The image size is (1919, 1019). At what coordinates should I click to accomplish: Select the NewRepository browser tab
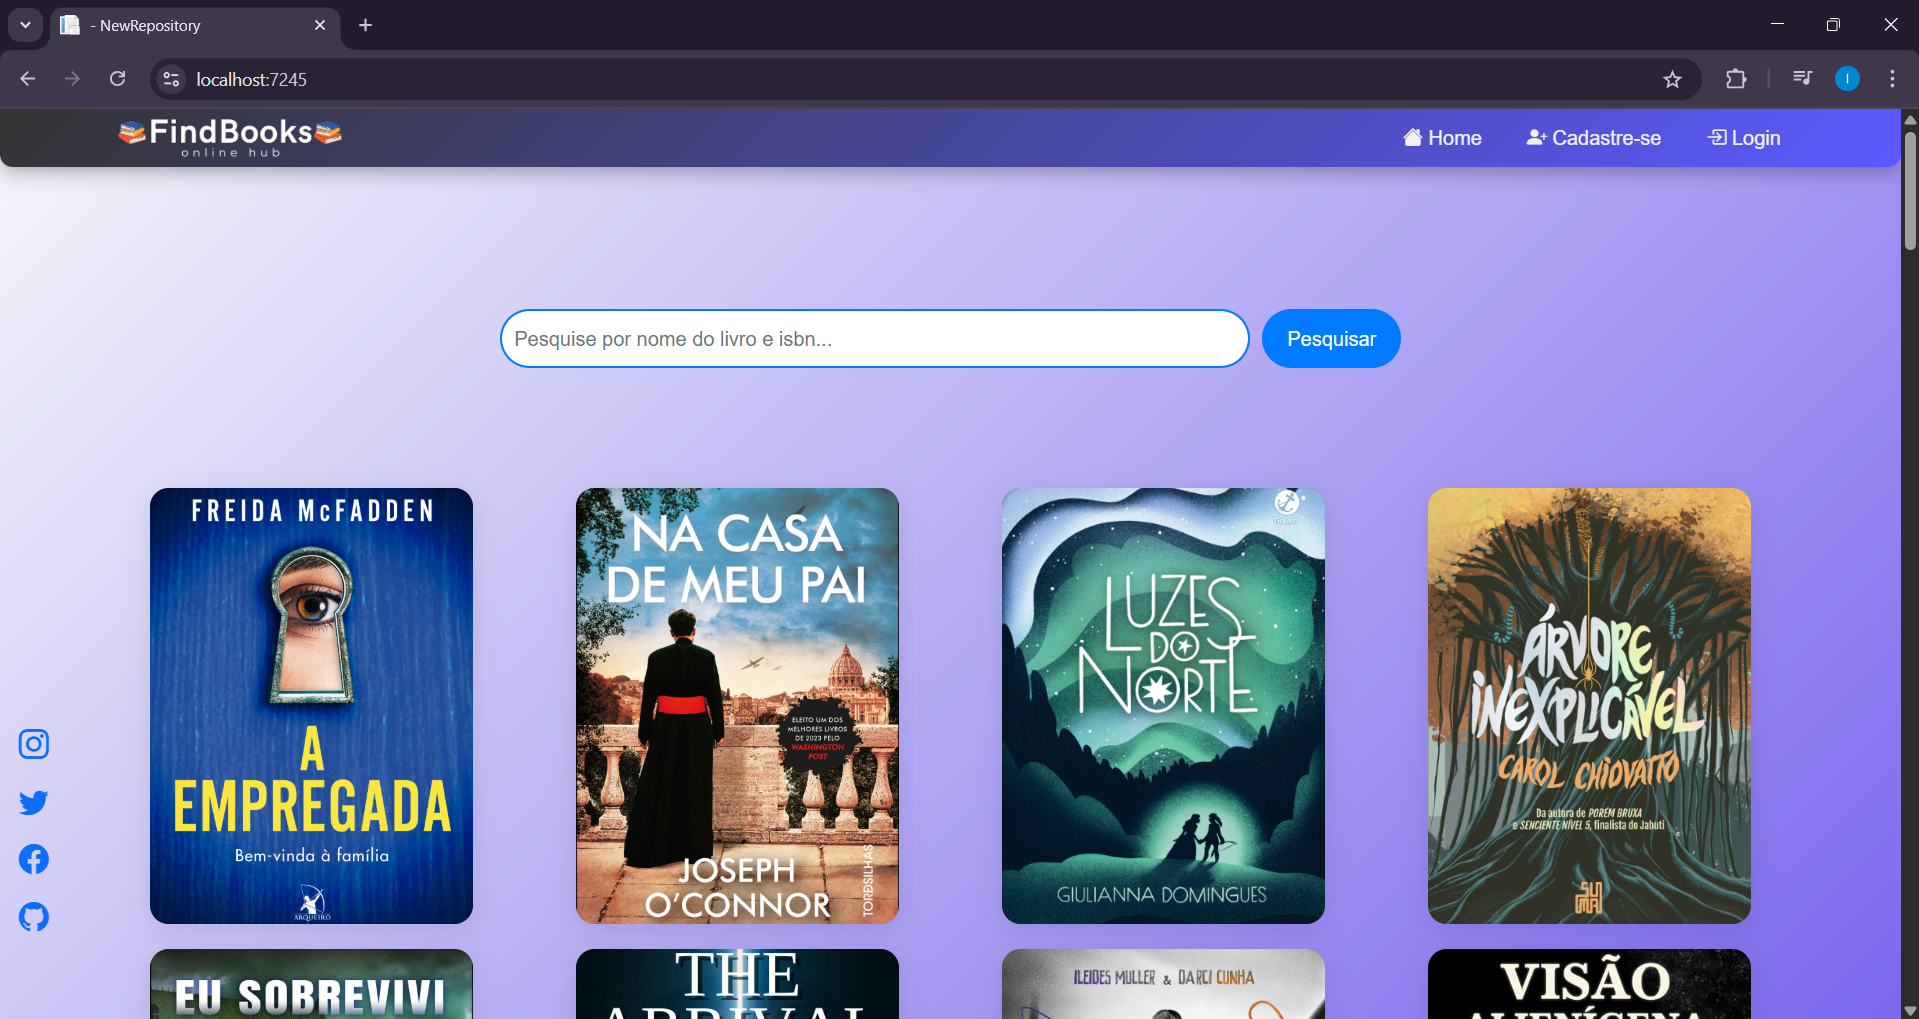click(195, 25)
